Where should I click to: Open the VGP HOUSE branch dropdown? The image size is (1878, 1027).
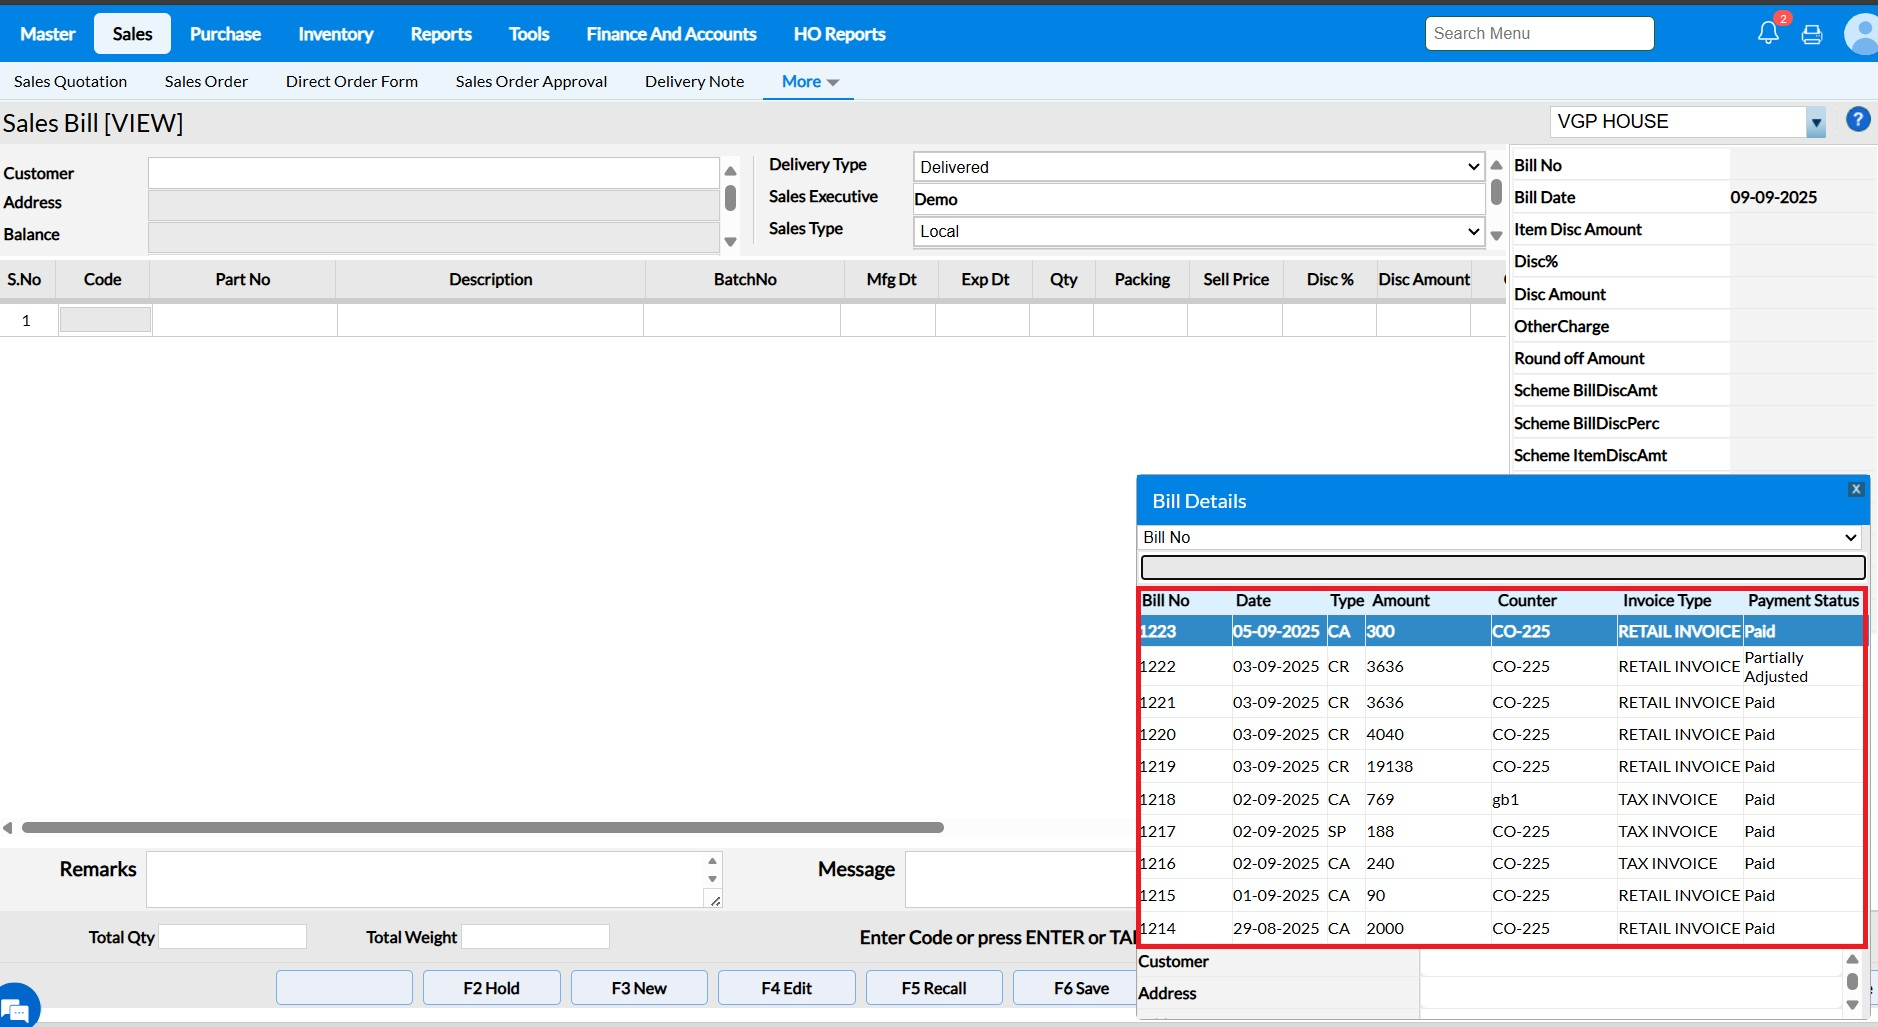[x=1815, y=123]
